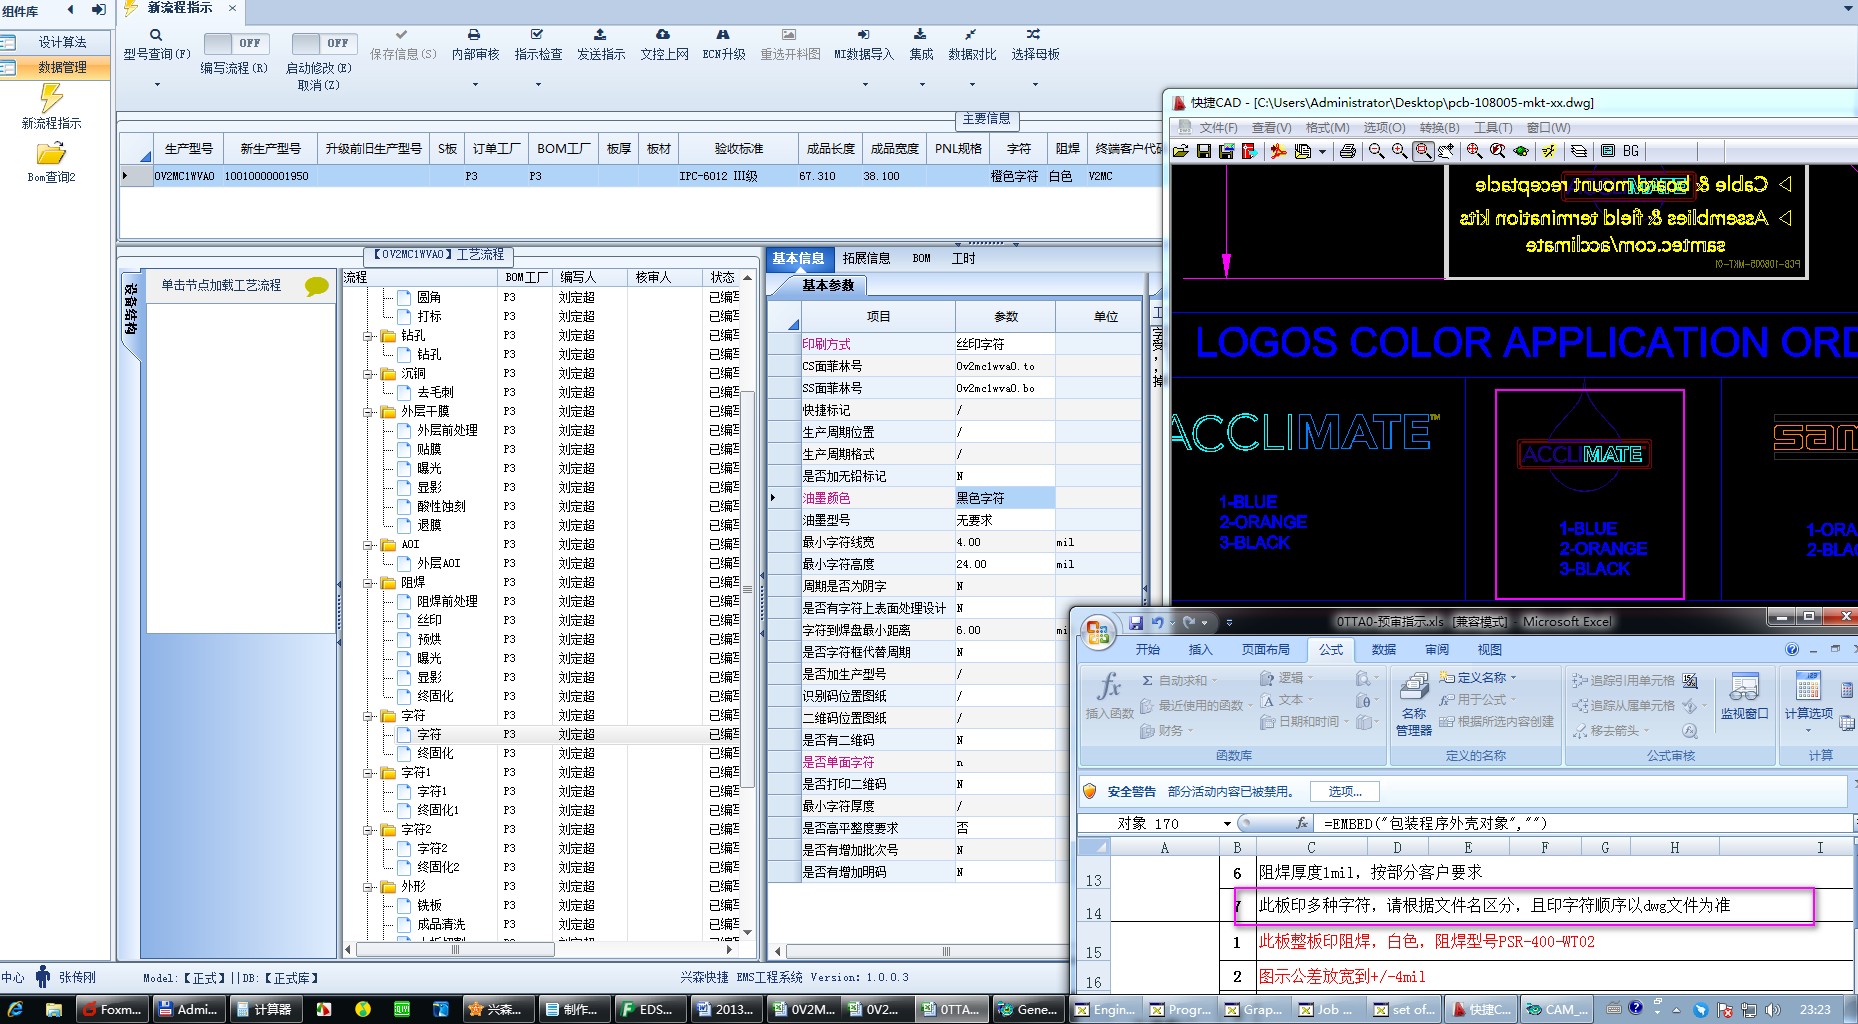Open file icon in 快捷CAD toolbar

[x=1181, y=151]
